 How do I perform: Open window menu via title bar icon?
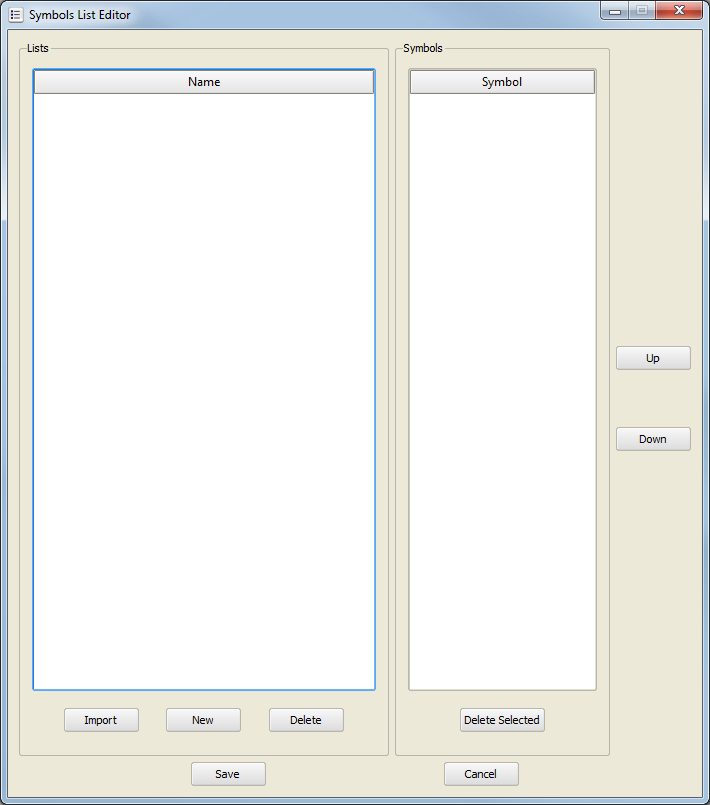point(16,15)
